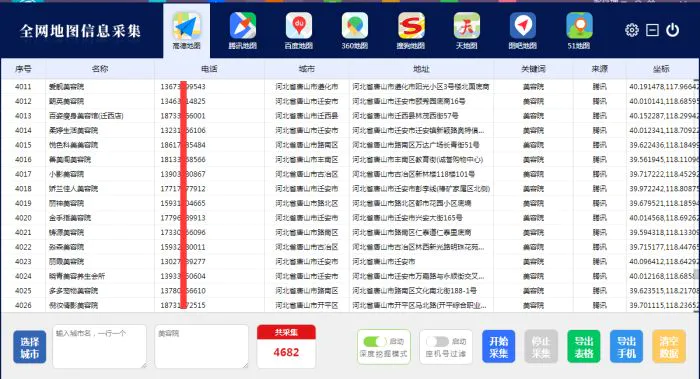Disable the 深度挖掘模式 toggle switch

375,342
